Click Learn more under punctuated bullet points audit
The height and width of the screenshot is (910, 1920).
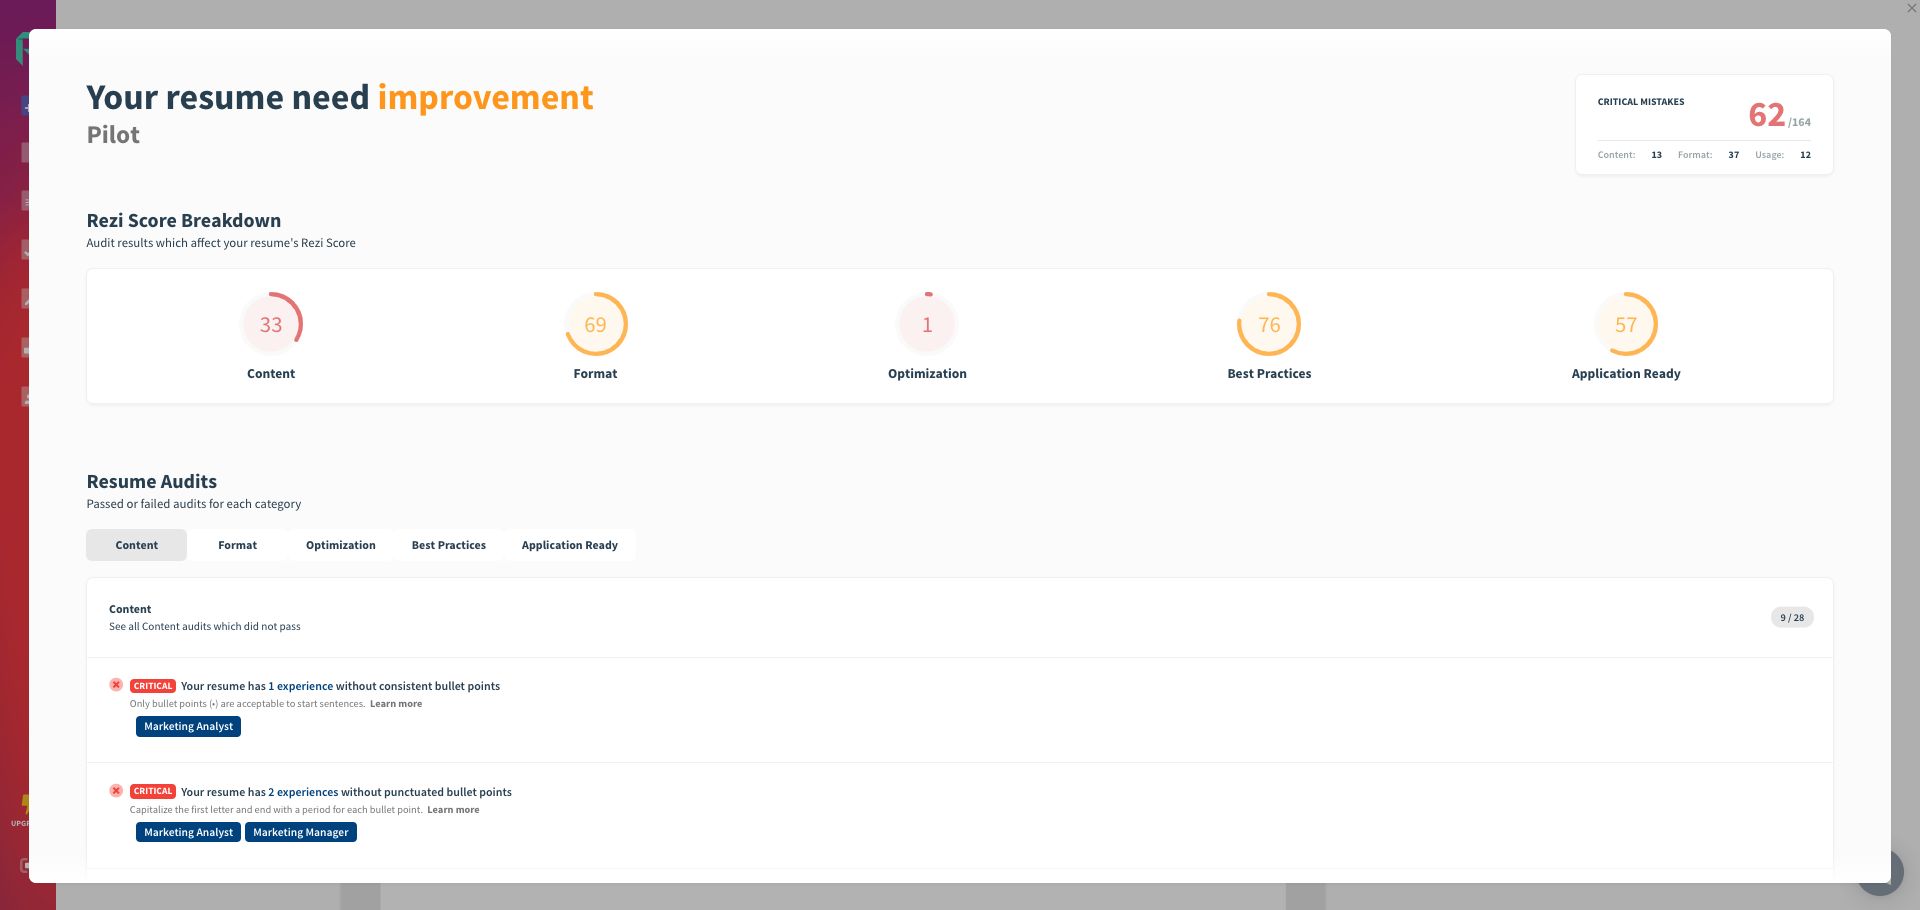point(453,810)
